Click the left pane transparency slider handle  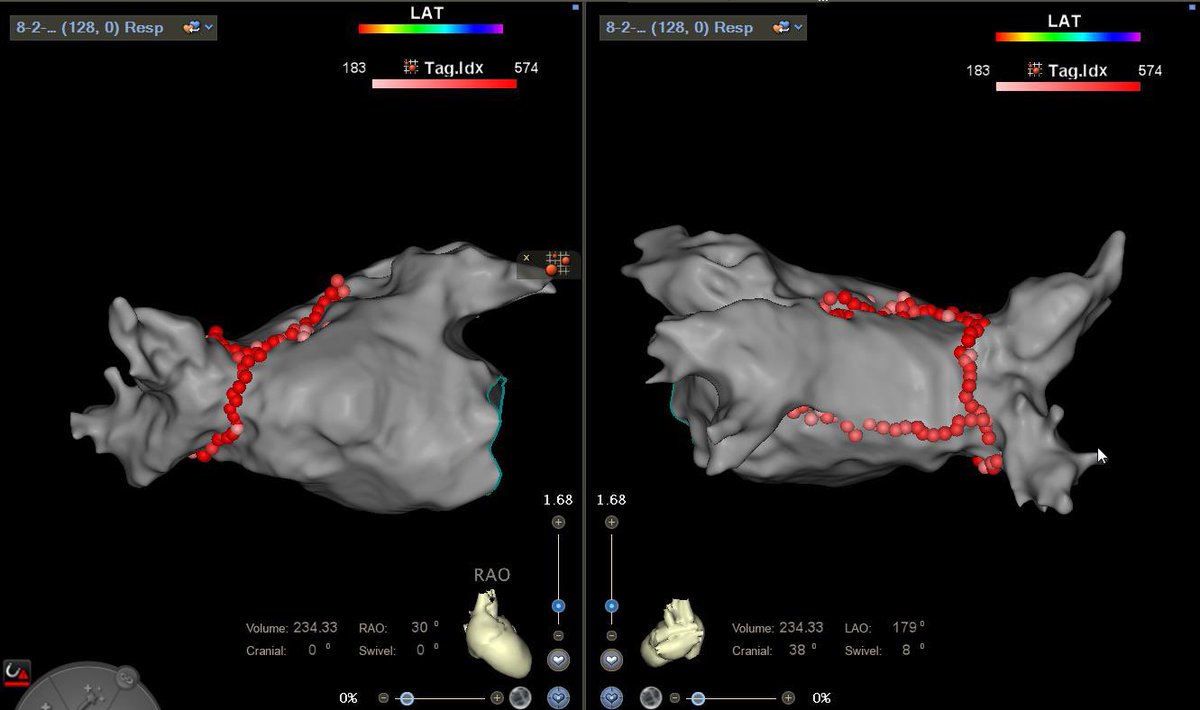coord(407,698)
